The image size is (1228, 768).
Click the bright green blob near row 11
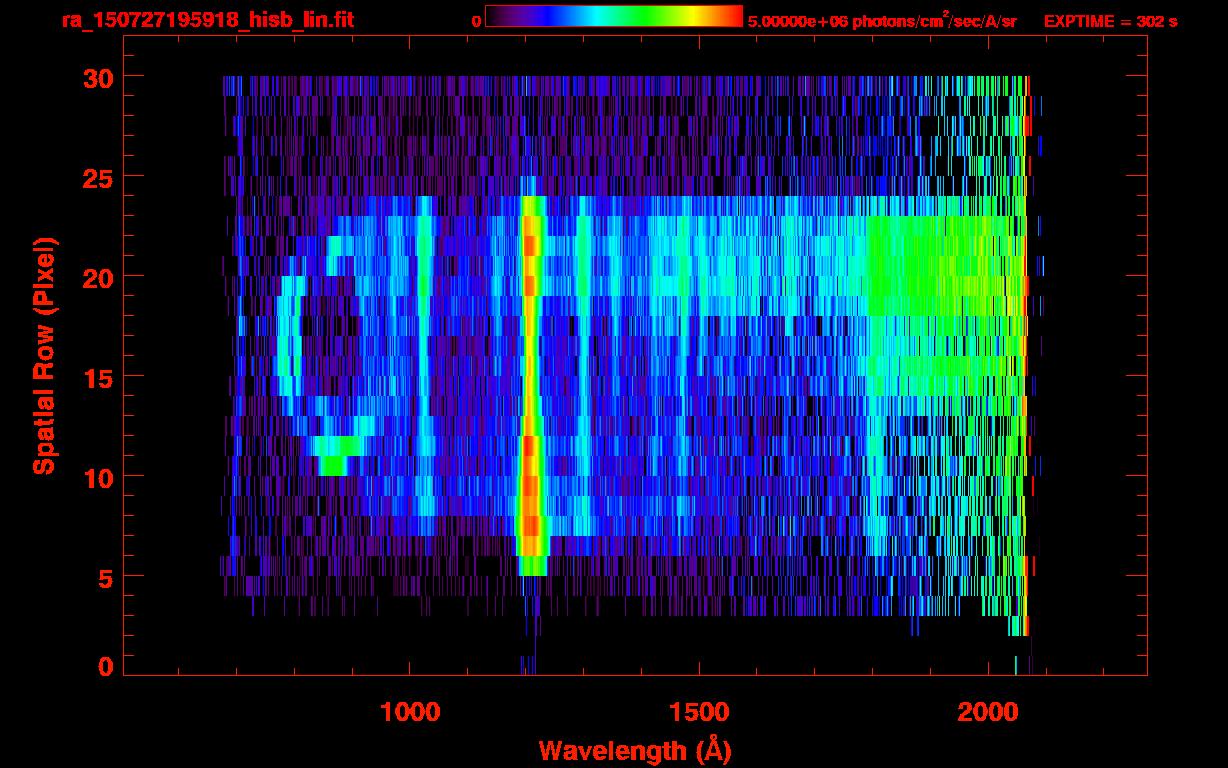(x=337, y=456)
